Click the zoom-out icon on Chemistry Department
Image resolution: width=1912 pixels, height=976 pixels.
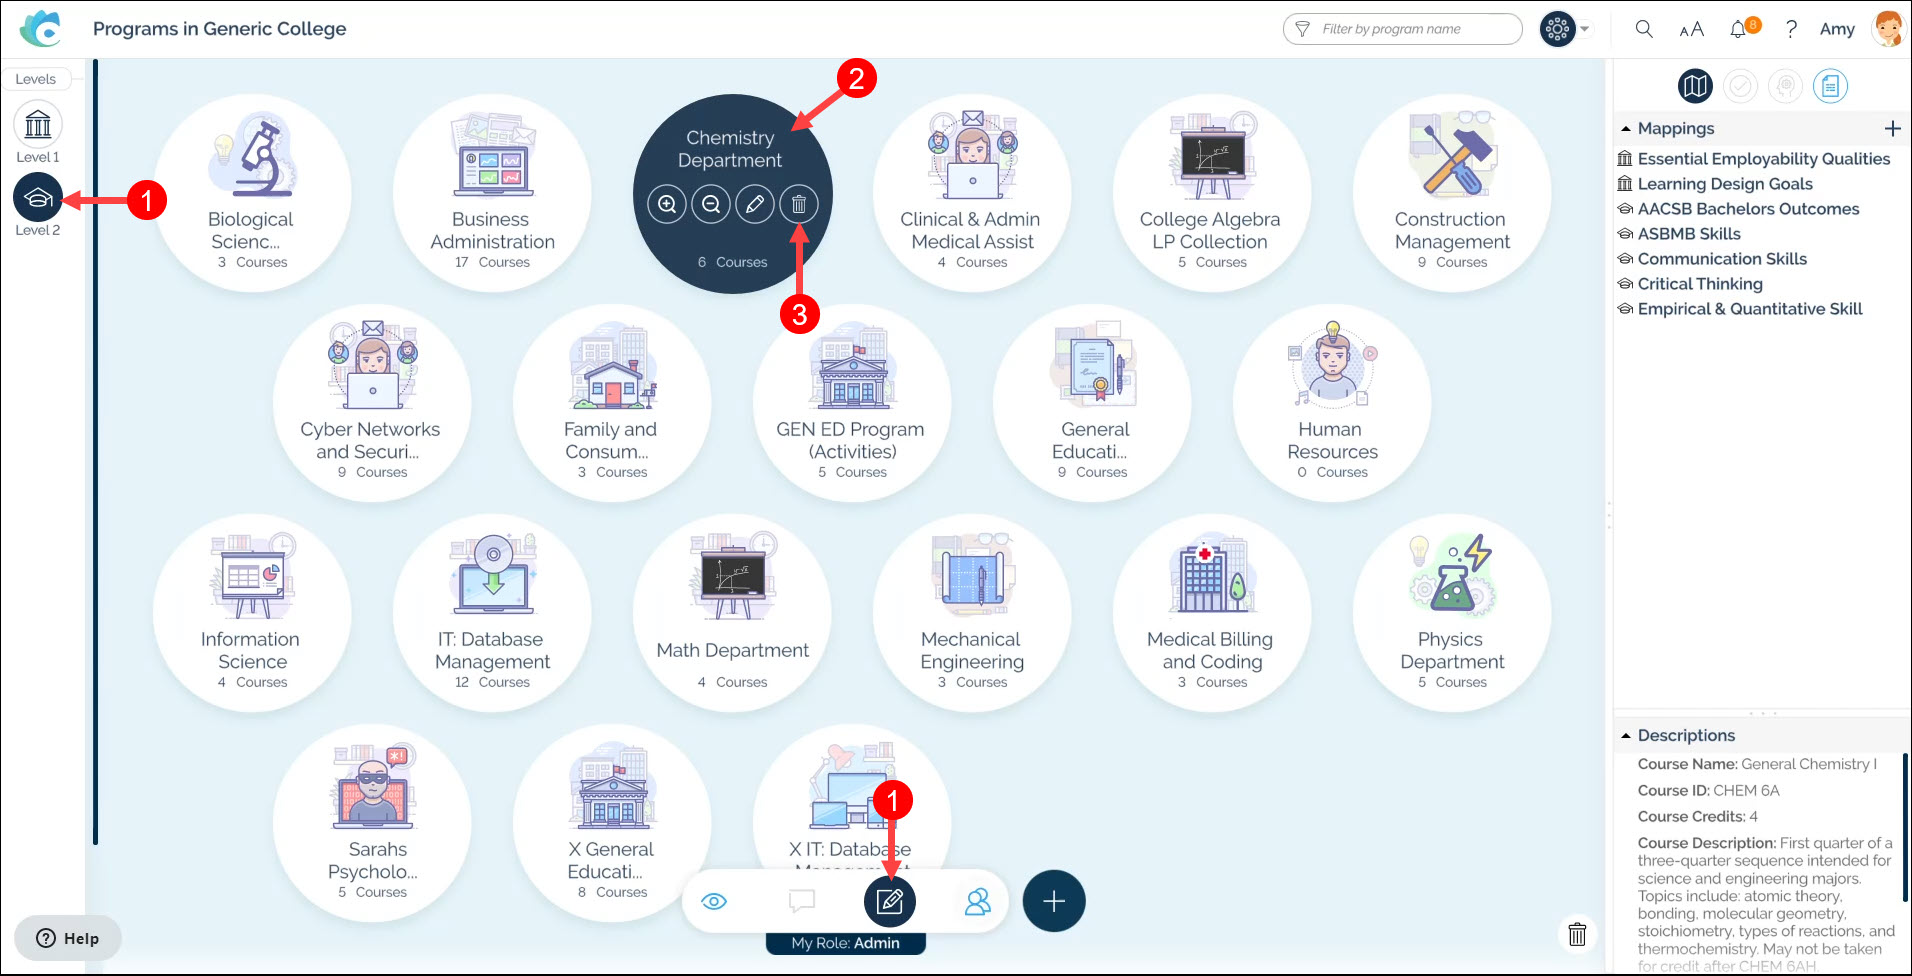711,204
